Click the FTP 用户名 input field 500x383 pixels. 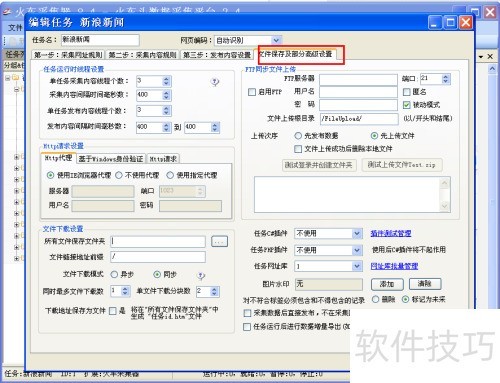click(x=358, y=92)
